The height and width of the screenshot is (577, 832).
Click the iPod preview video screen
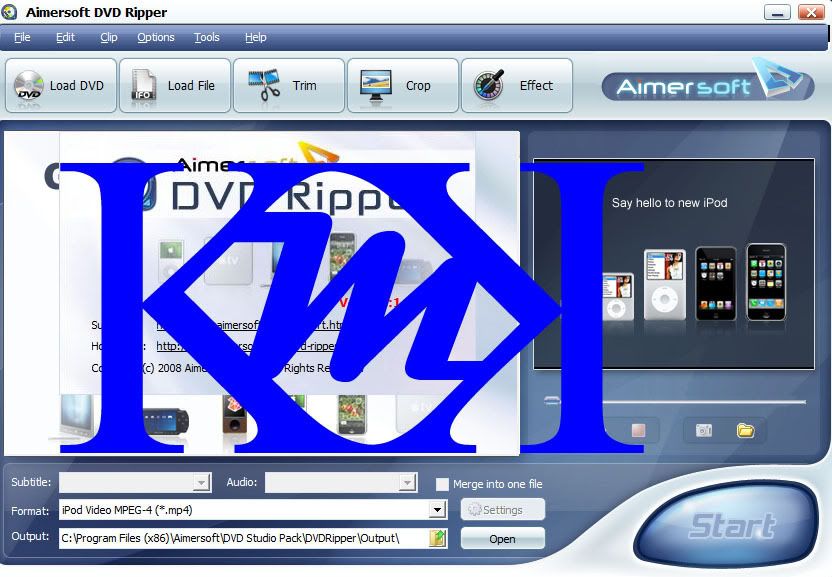point(674,263)
